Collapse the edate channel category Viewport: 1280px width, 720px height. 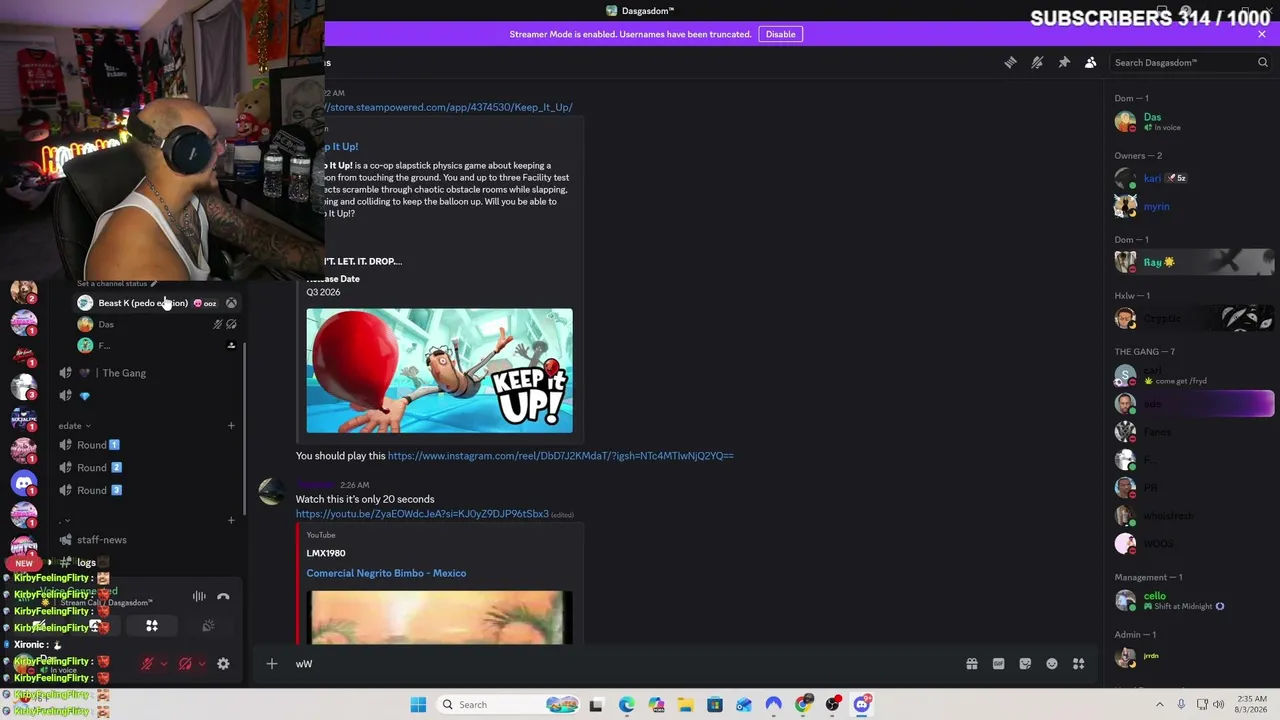(74, 426)
